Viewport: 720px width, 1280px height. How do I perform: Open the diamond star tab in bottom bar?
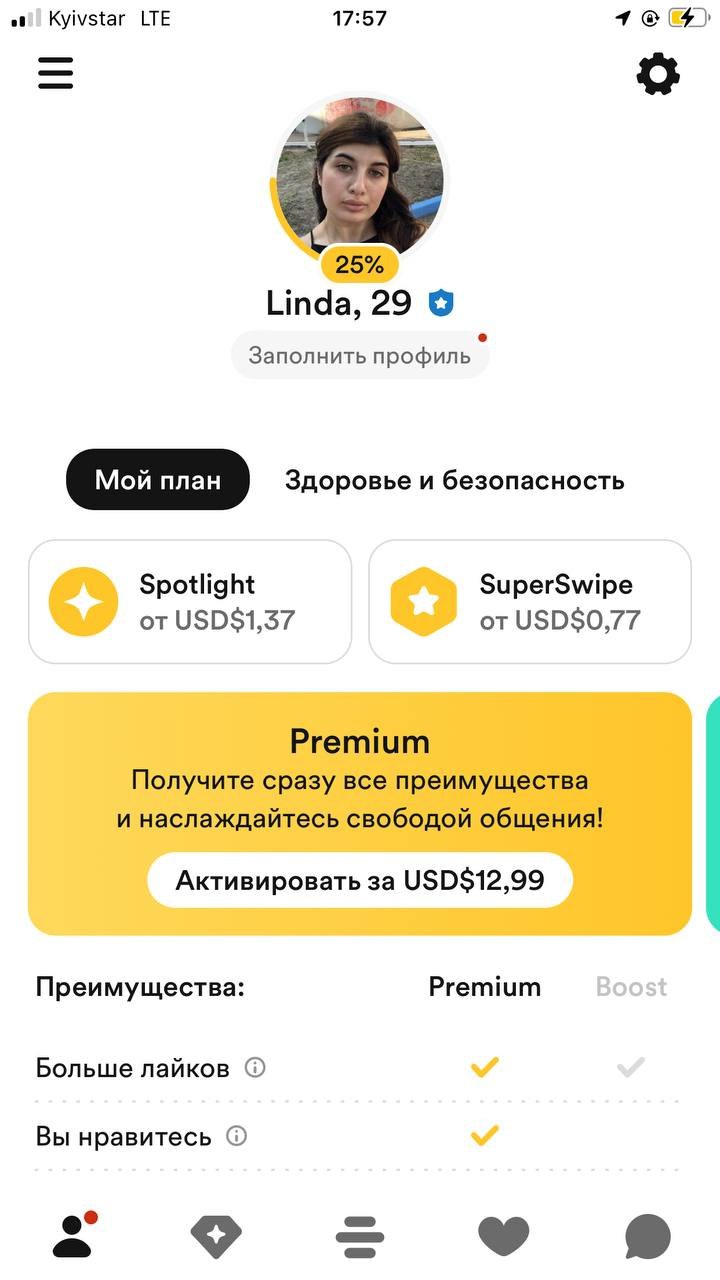(216, 1237)
